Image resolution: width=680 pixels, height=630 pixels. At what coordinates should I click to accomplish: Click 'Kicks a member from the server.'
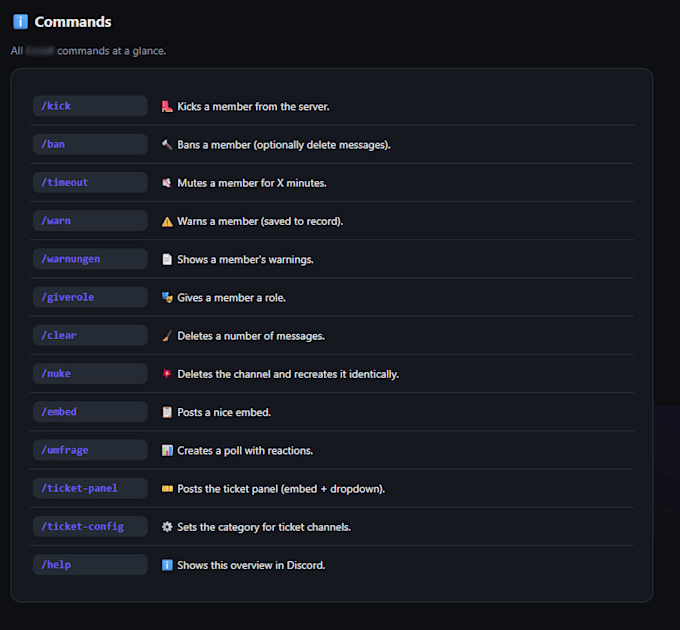point(253,107)
